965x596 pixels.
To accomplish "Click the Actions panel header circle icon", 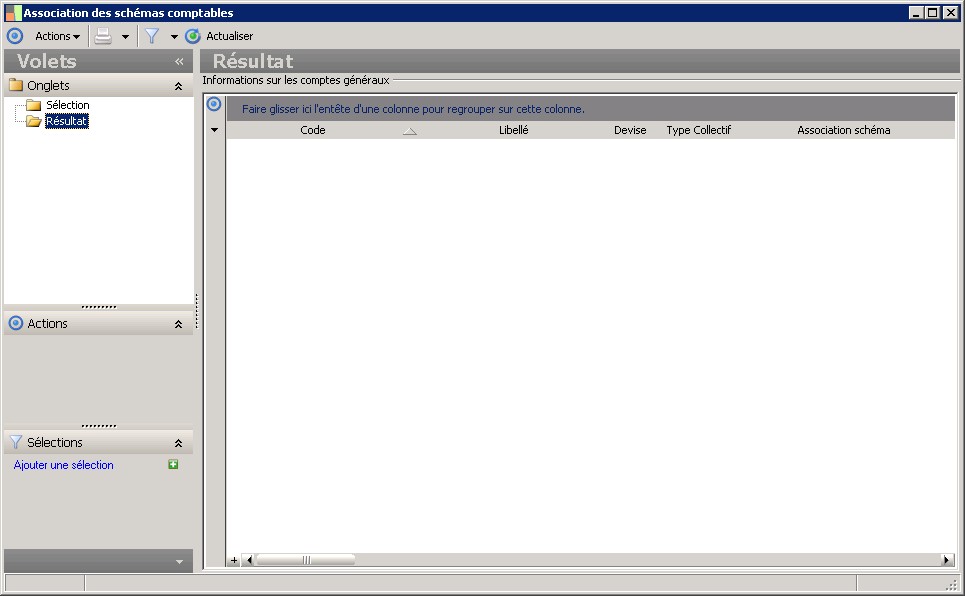I will [x=16, y=323].
